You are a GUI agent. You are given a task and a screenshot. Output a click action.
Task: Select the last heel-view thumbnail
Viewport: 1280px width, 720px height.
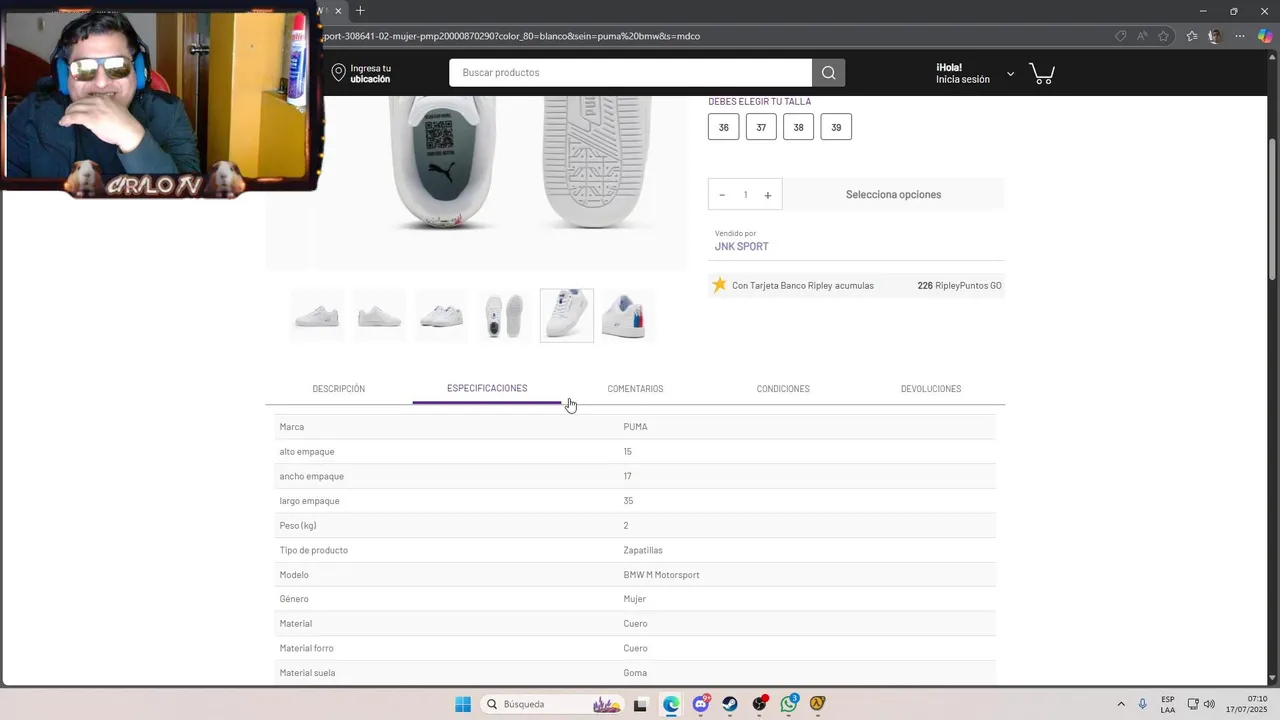click(x=627, y=315)
